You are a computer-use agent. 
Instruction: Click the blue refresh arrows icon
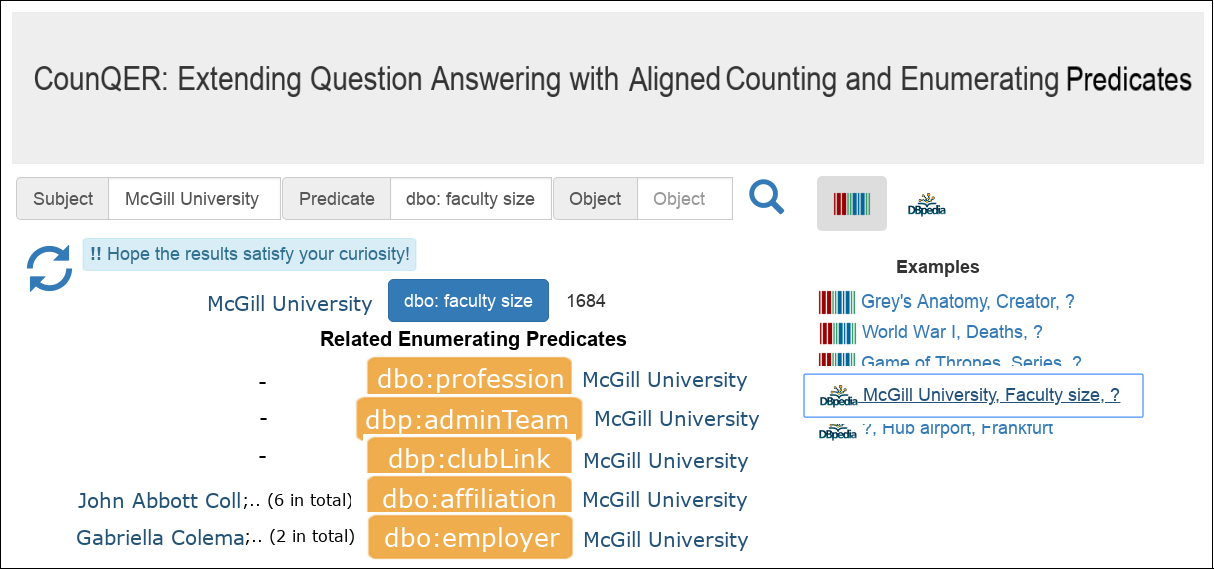click(49, 269)
